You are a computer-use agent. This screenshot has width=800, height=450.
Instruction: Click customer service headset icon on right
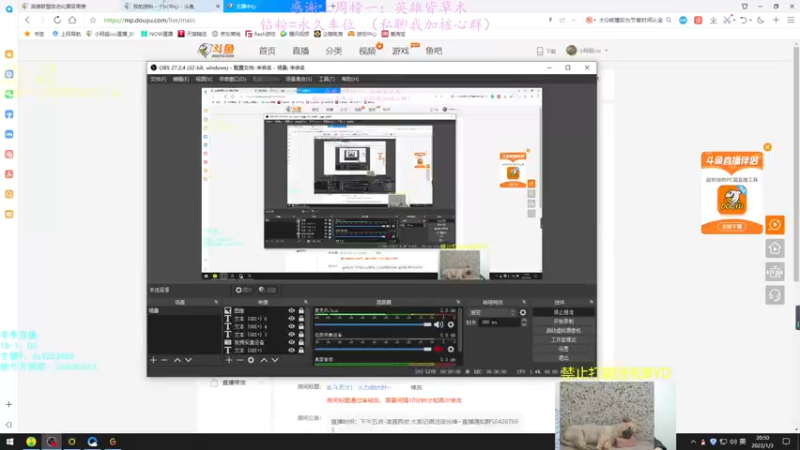point(774,295)
